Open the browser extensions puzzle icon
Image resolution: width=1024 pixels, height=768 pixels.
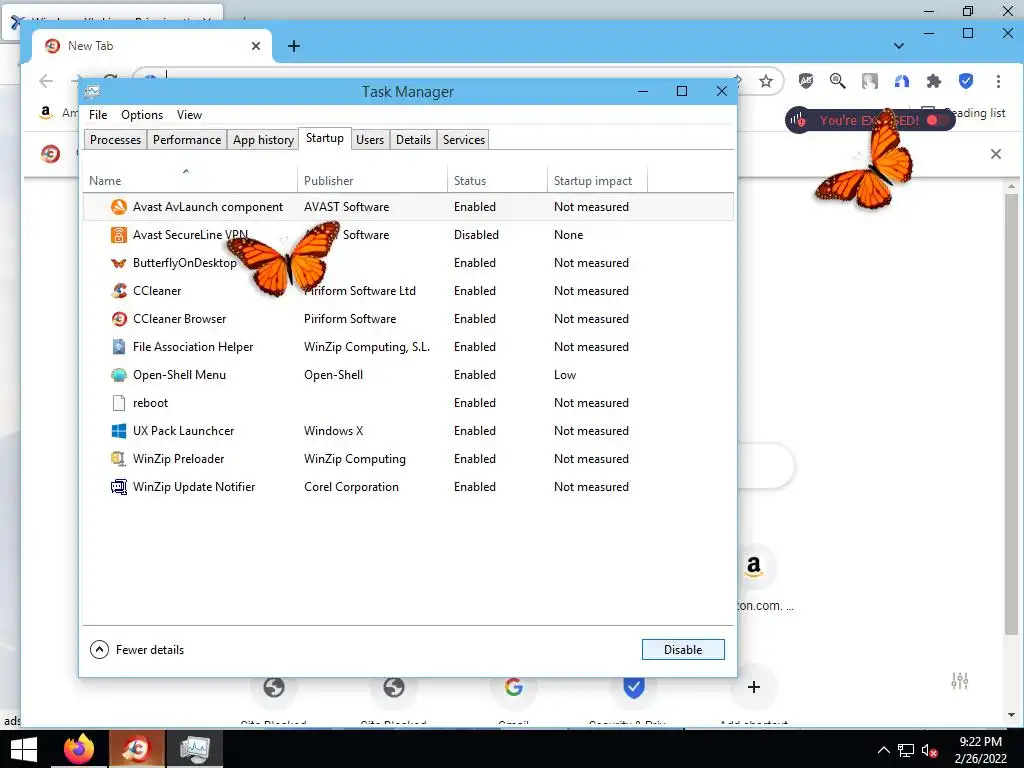pos(934,81)
